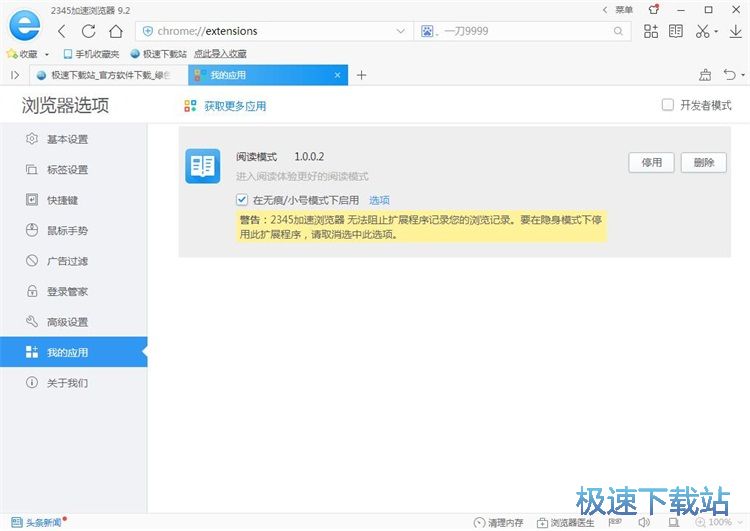Click the 阅读模式 extension icon

point(203,166)
